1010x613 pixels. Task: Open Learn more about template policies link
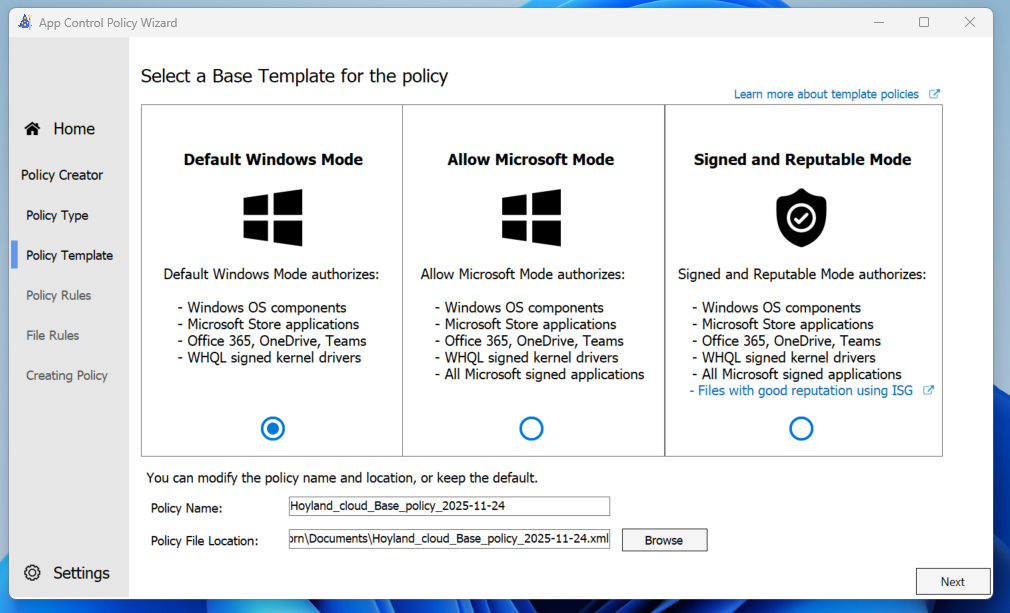(826, 94)
